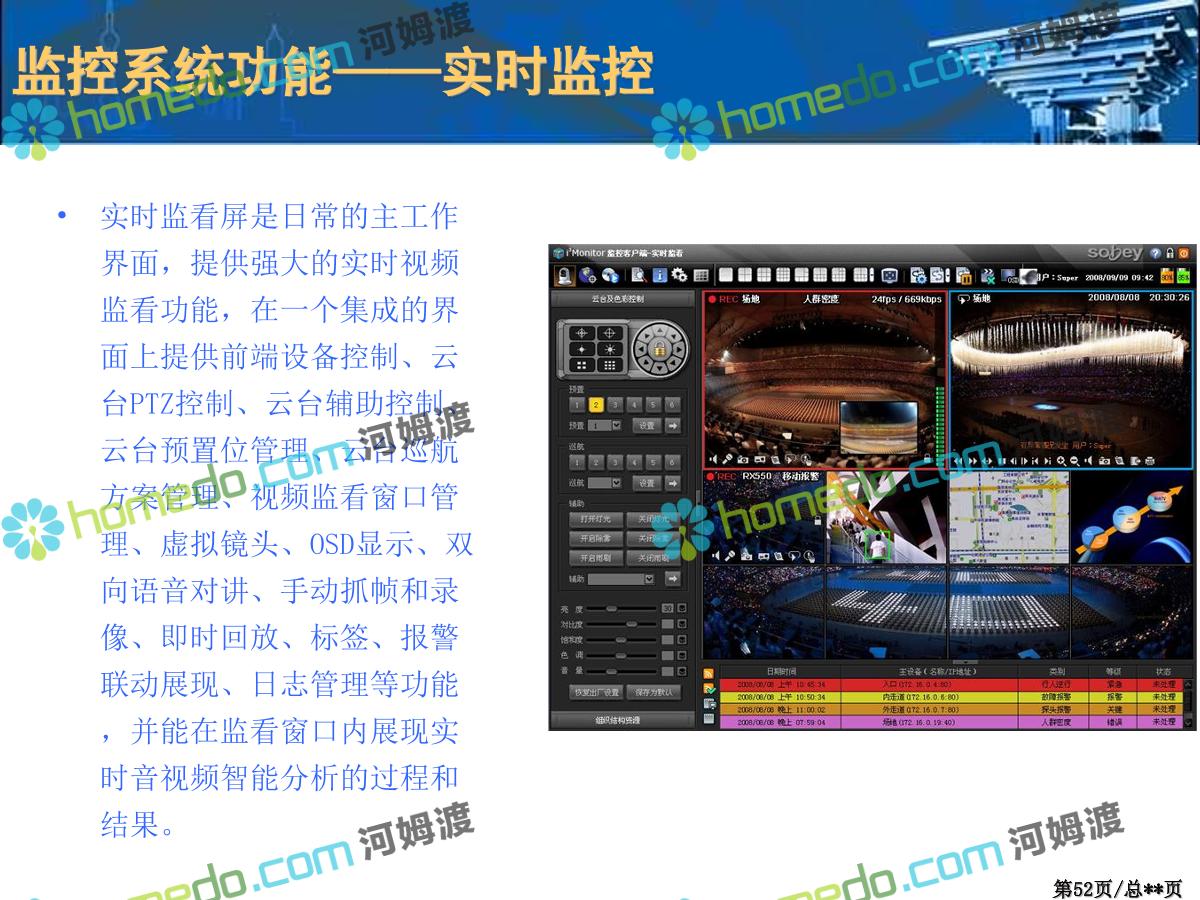This screenshot has width=1200, height=900.
Task: Click the 亮度 brightness slider handle
Action: click(x=611, y=608)
